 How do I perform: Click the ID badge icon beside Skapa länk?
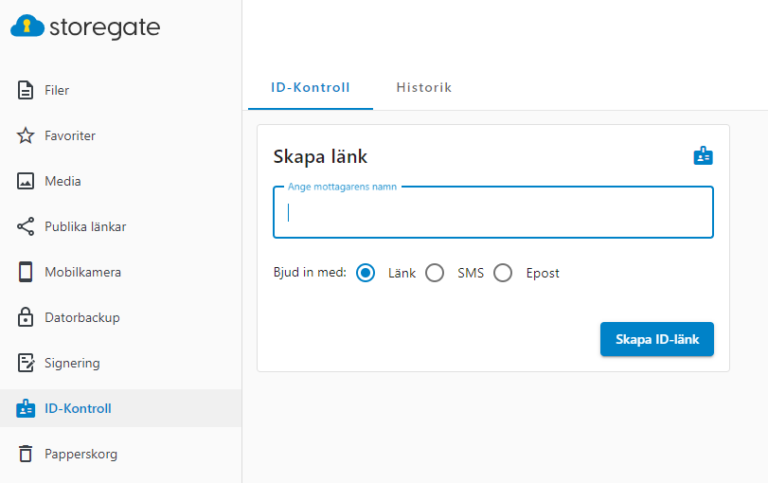(703, 156)
